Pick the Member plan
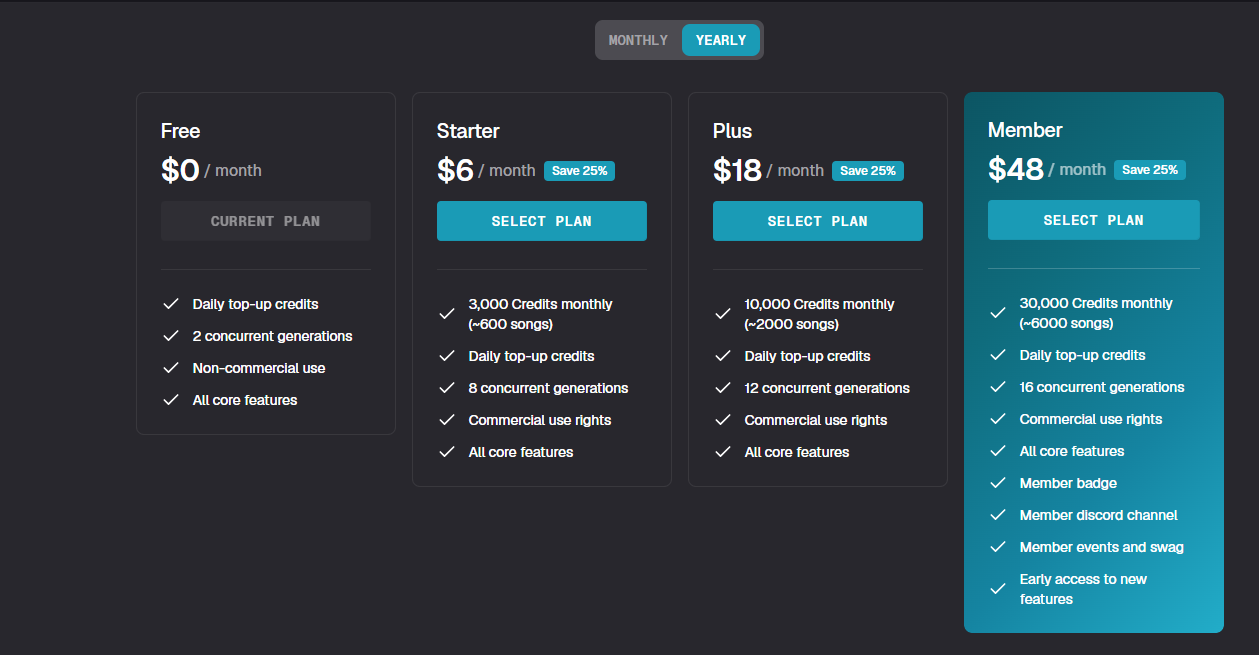The height and width of the screenshot is (655, 1259). tap(1093, 220)
